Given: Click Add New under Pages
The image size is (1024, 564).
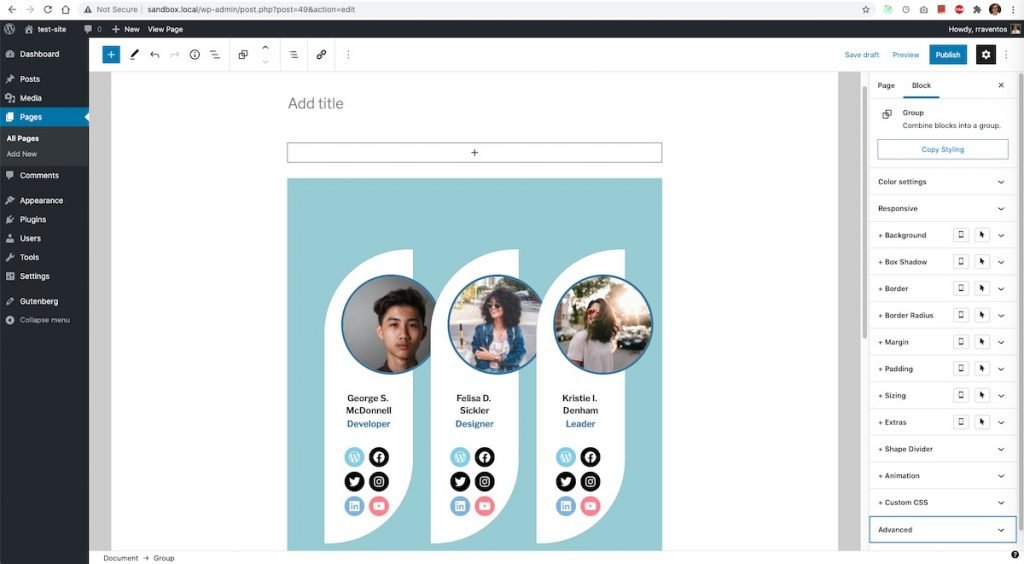Looking at the screenshot, I should (22, 154).
